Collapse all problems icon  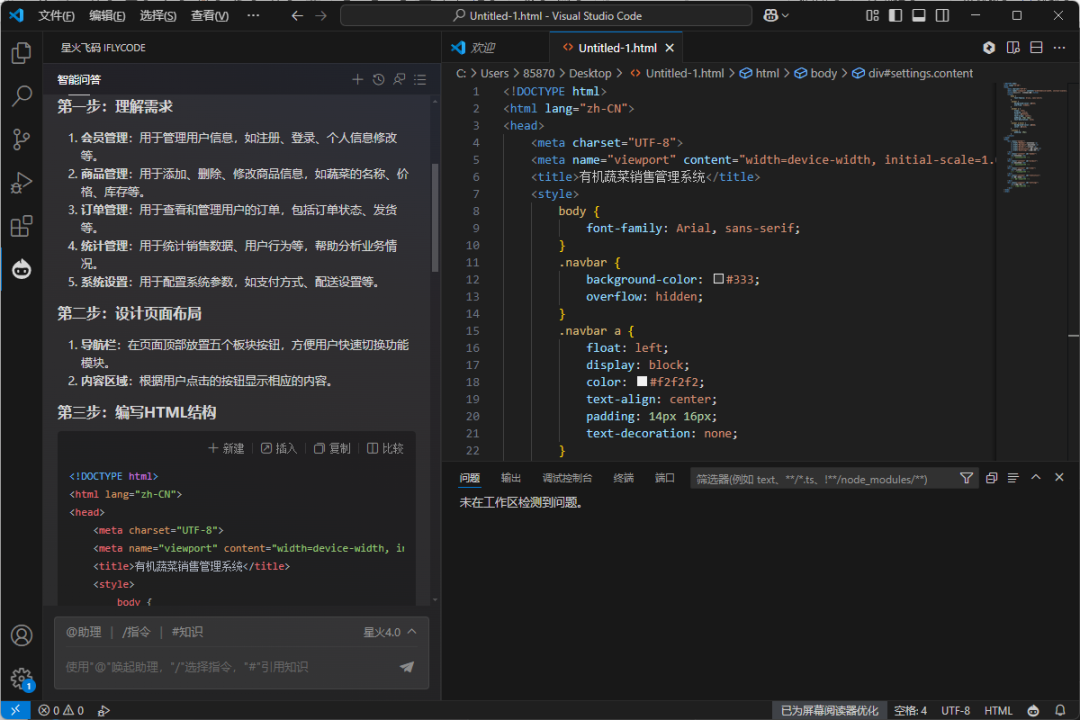point(991,478)
